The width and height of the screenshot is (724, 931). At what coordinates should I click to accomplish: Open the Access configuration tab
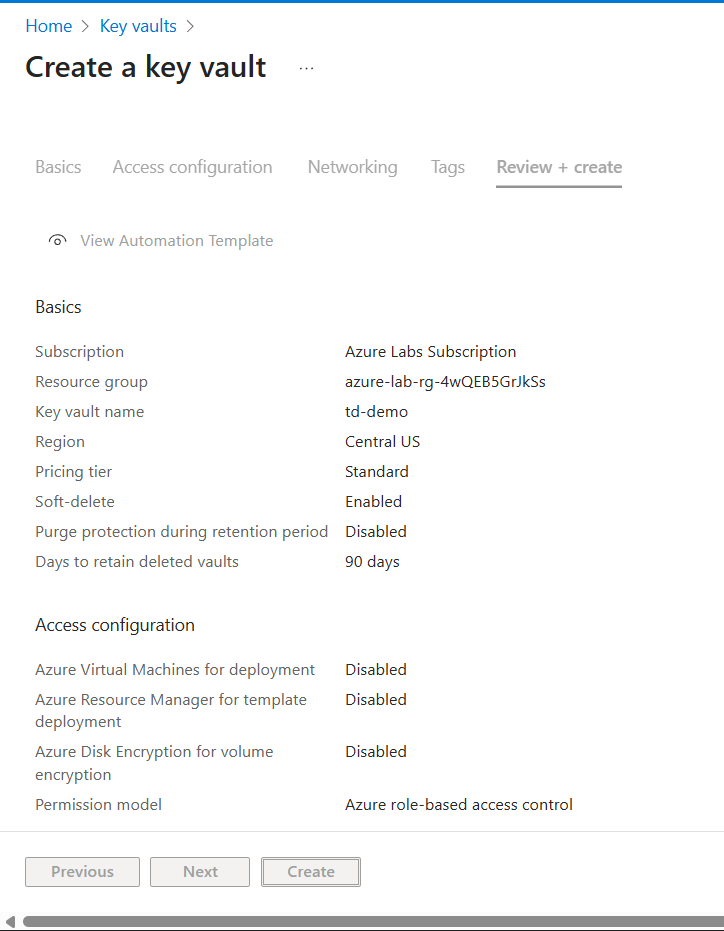pos(192,167)
